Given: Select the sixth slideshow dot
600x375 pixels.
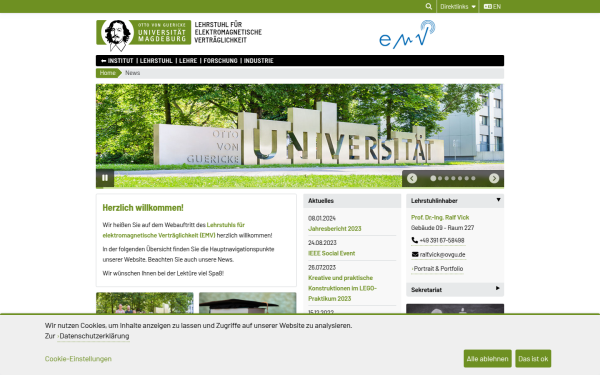Looking at the screenshot, I should tap(466, 178).
